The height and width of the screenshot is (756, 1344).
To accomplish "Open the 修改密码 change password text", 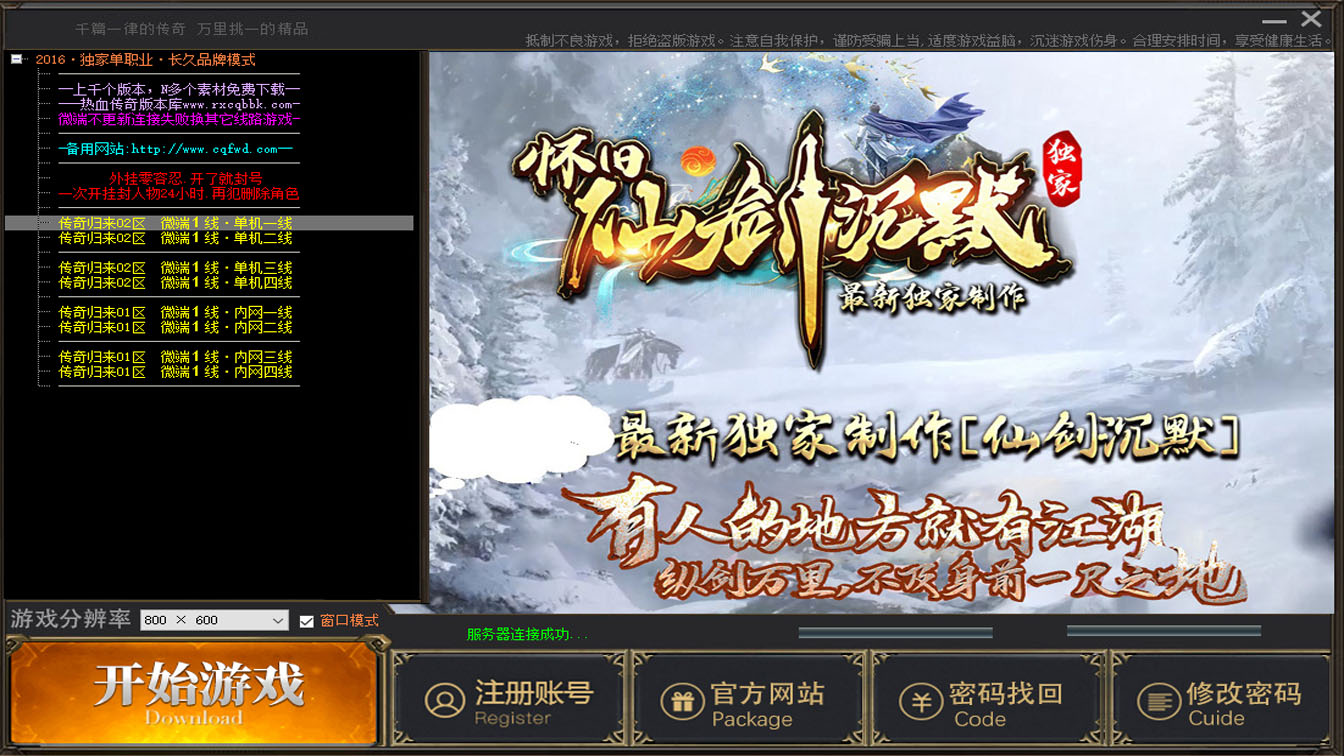I will point(1243,694).
